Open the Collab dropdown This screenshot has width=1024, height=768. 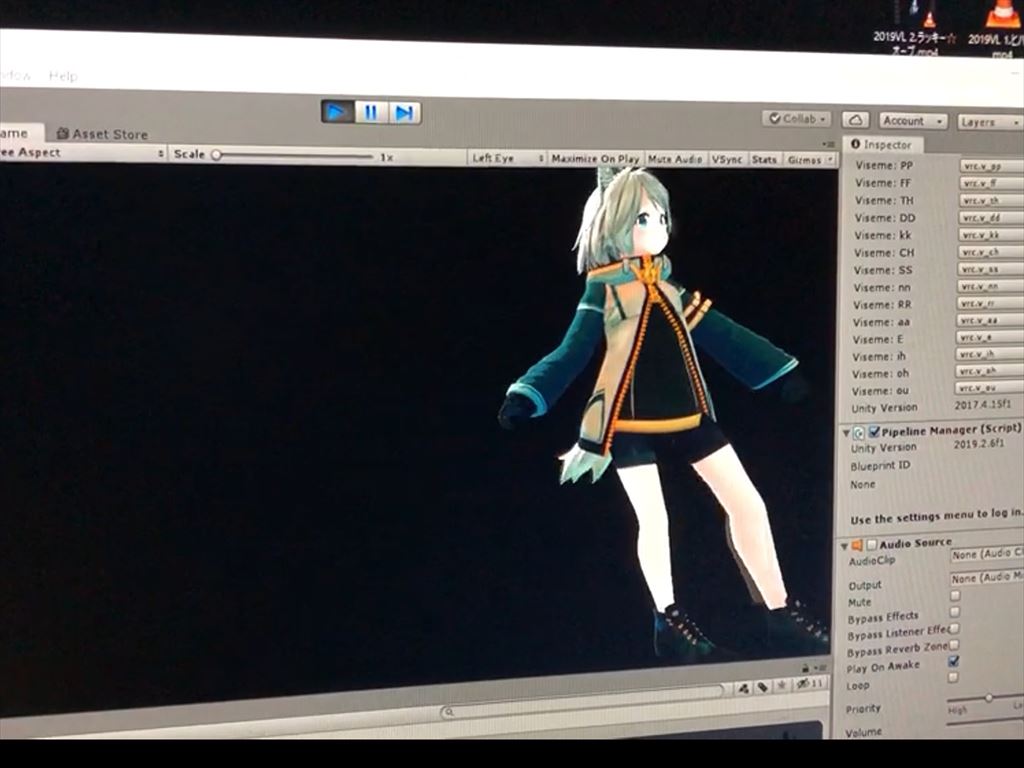[796, 119]
